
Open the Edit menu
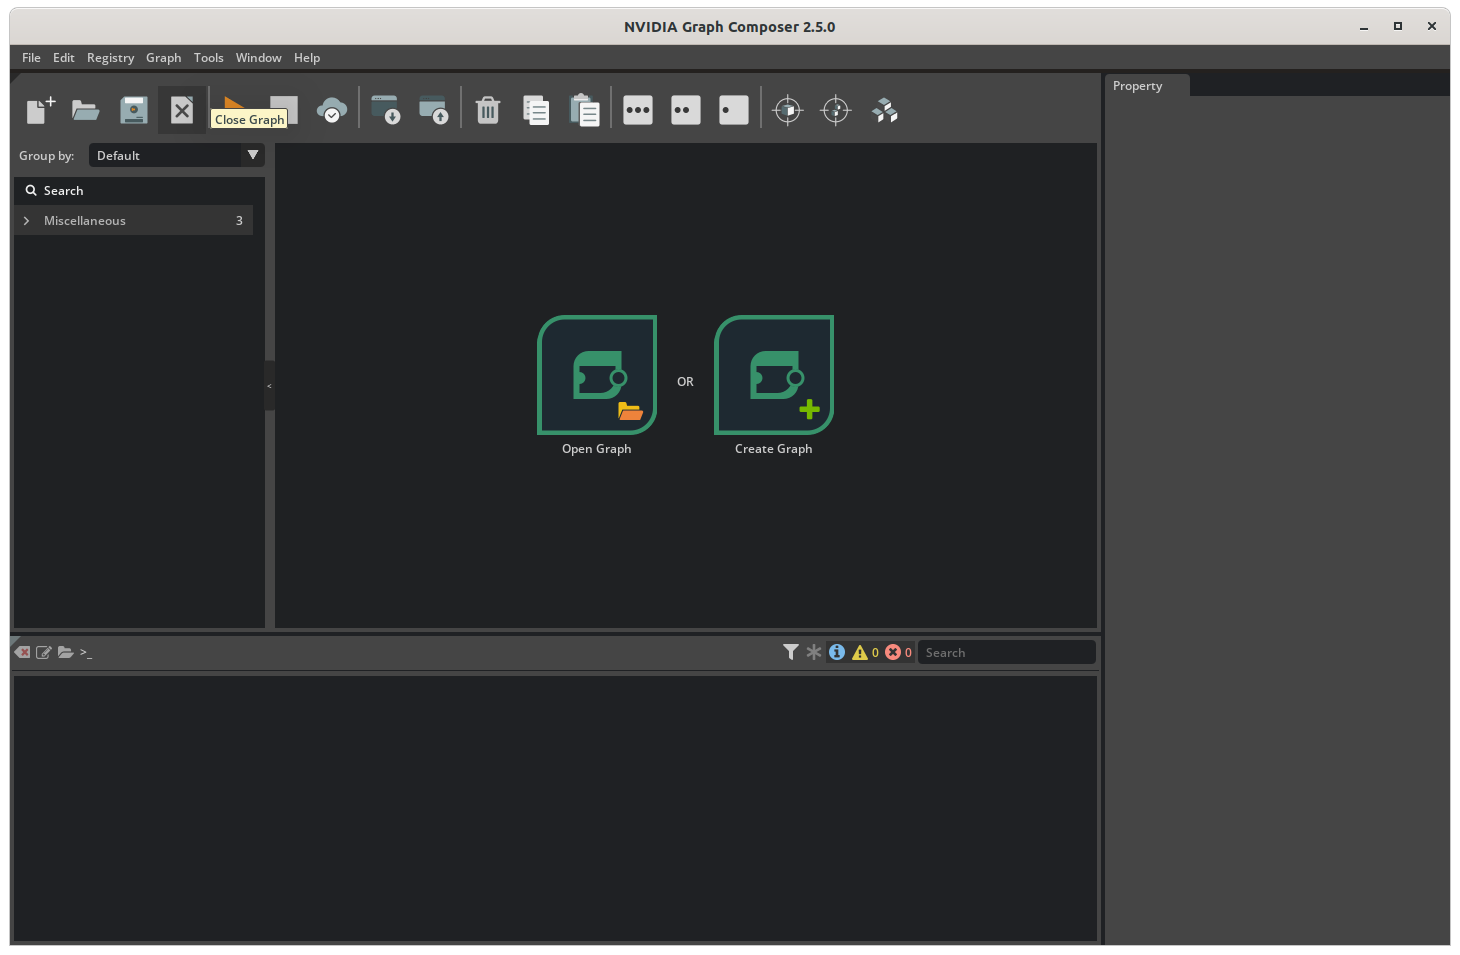64,58
